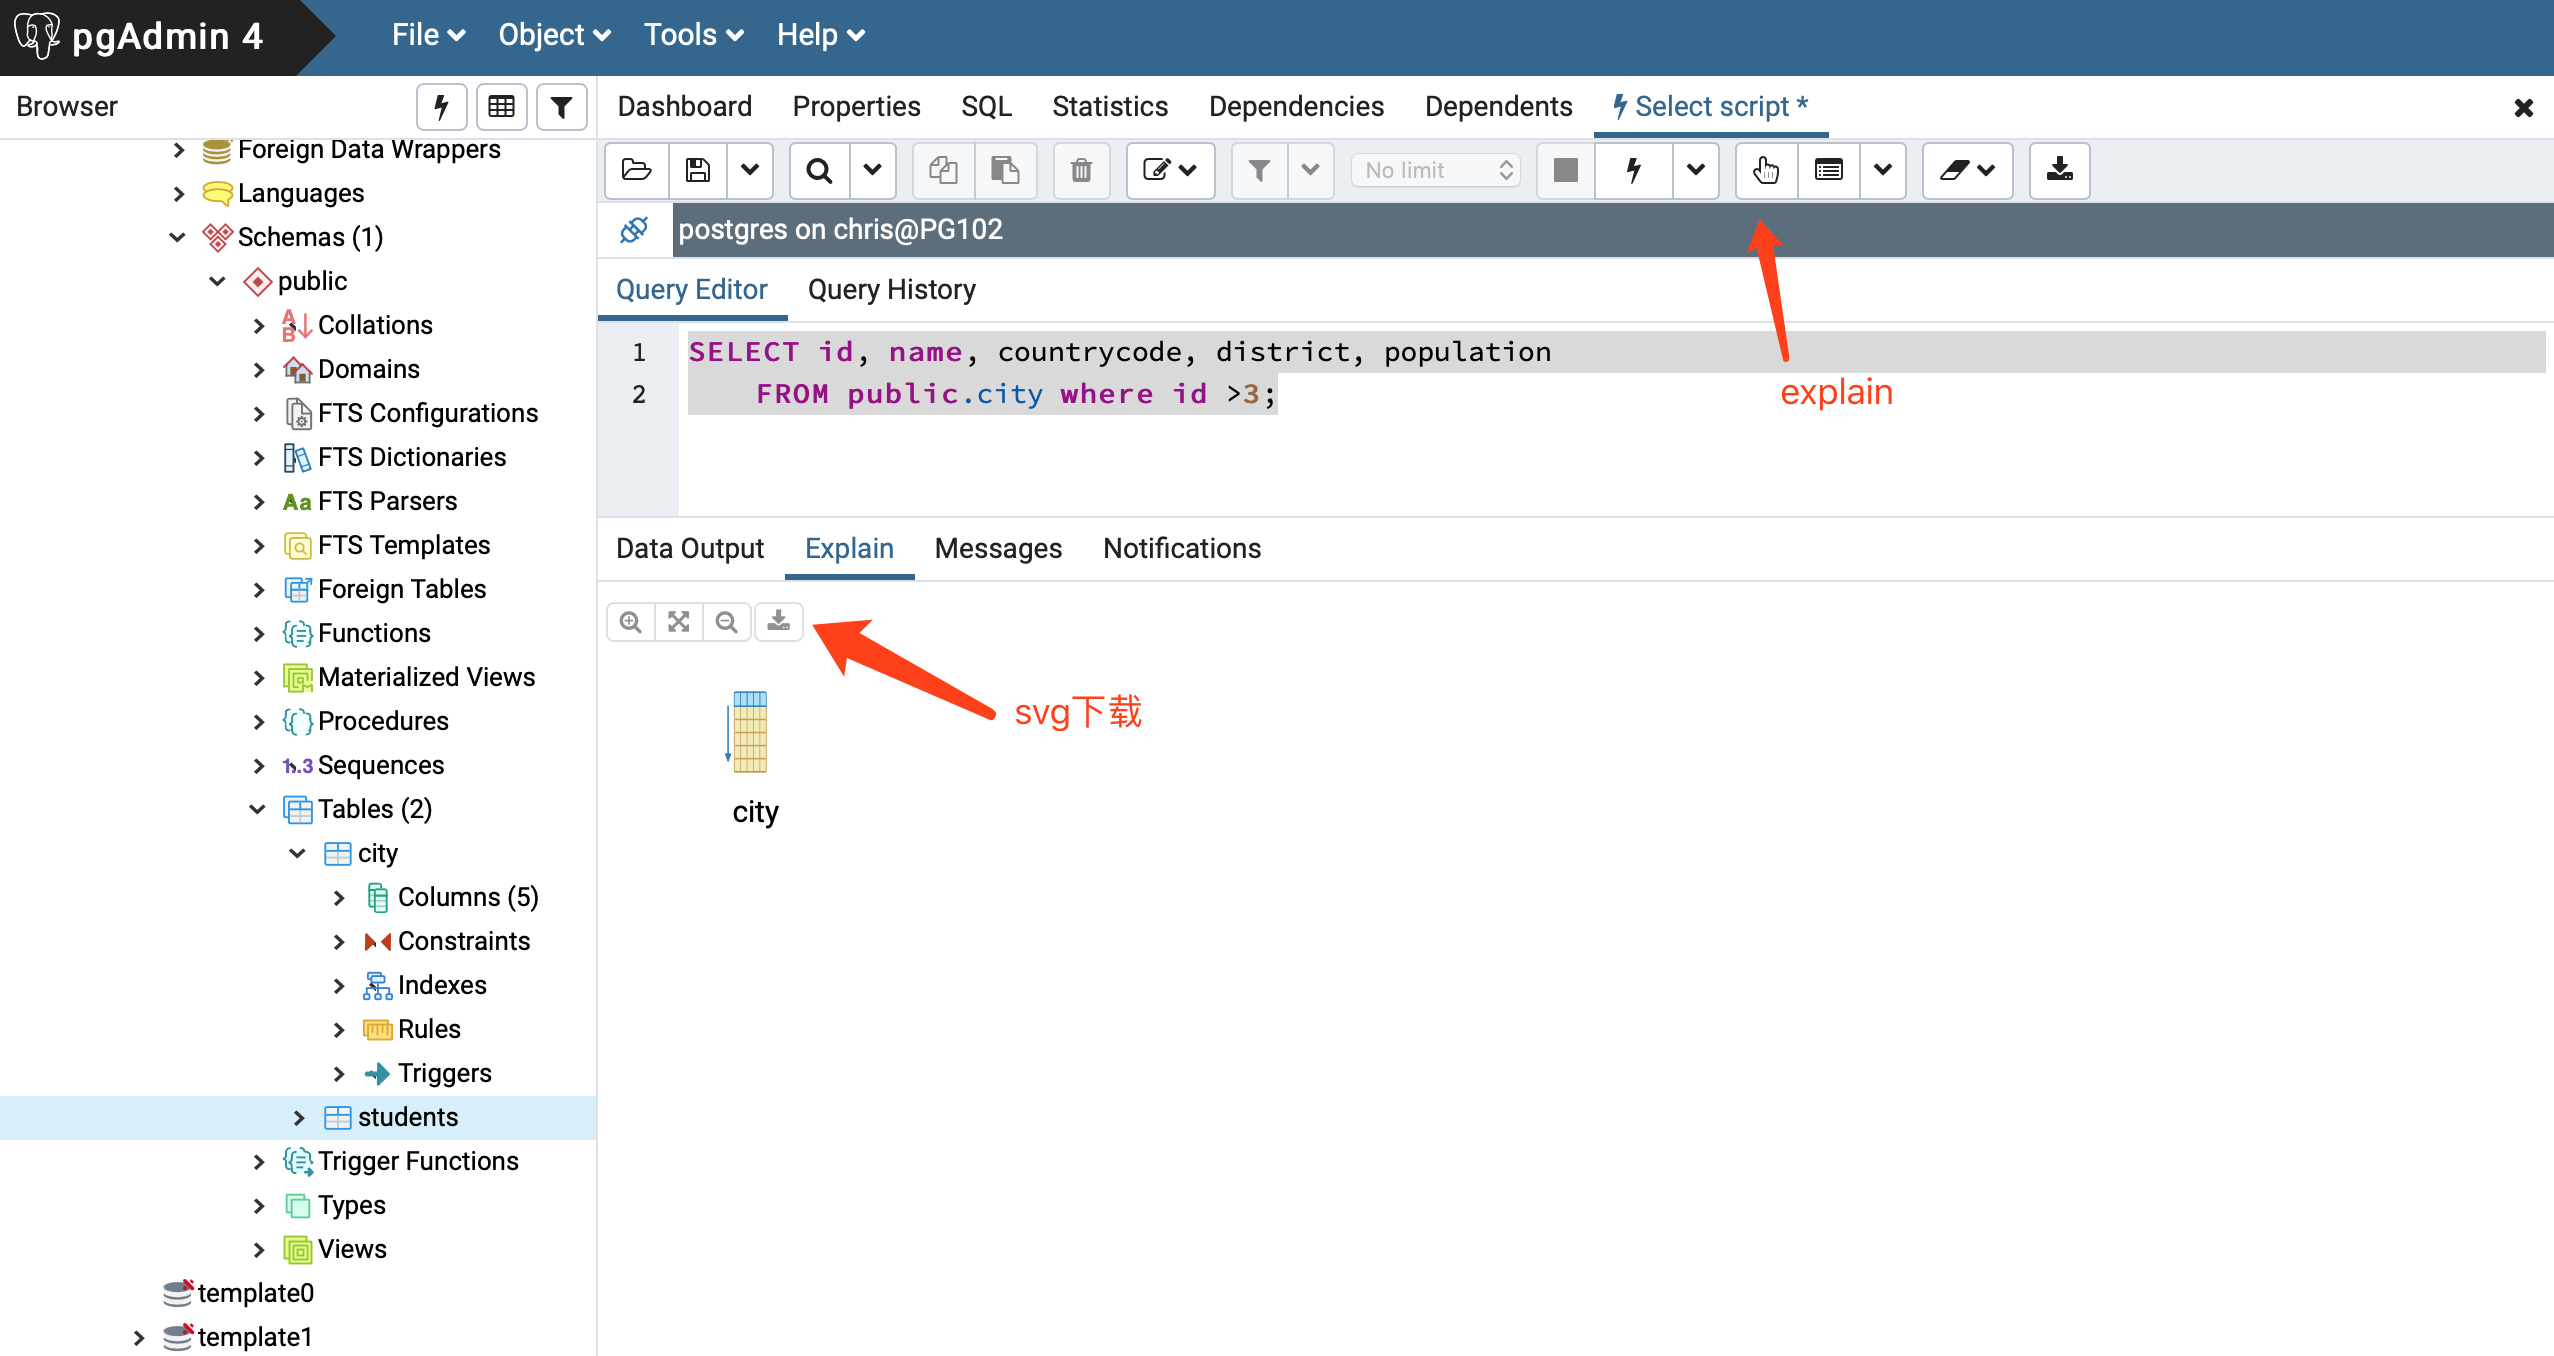This screenshot has height=1356, width=2554.
Task: Click the Execute query lightning icon
Action: pos(1634,170)
